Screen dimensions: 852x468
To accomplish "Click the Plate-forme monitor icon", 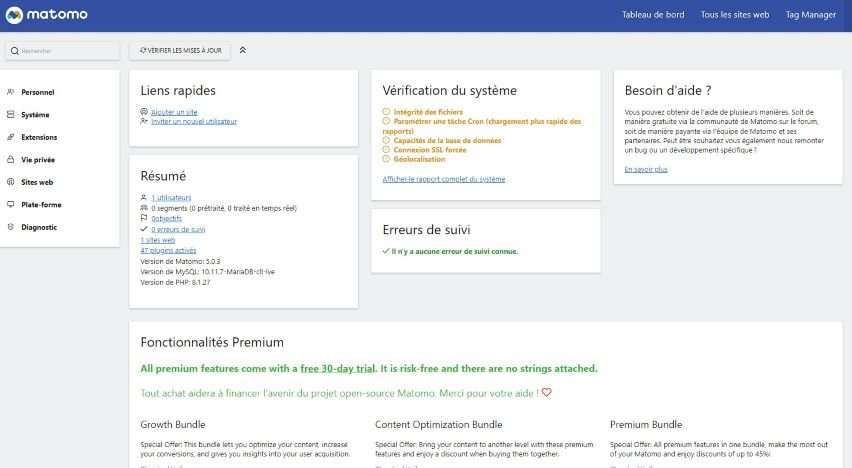I will coord(10,204).
